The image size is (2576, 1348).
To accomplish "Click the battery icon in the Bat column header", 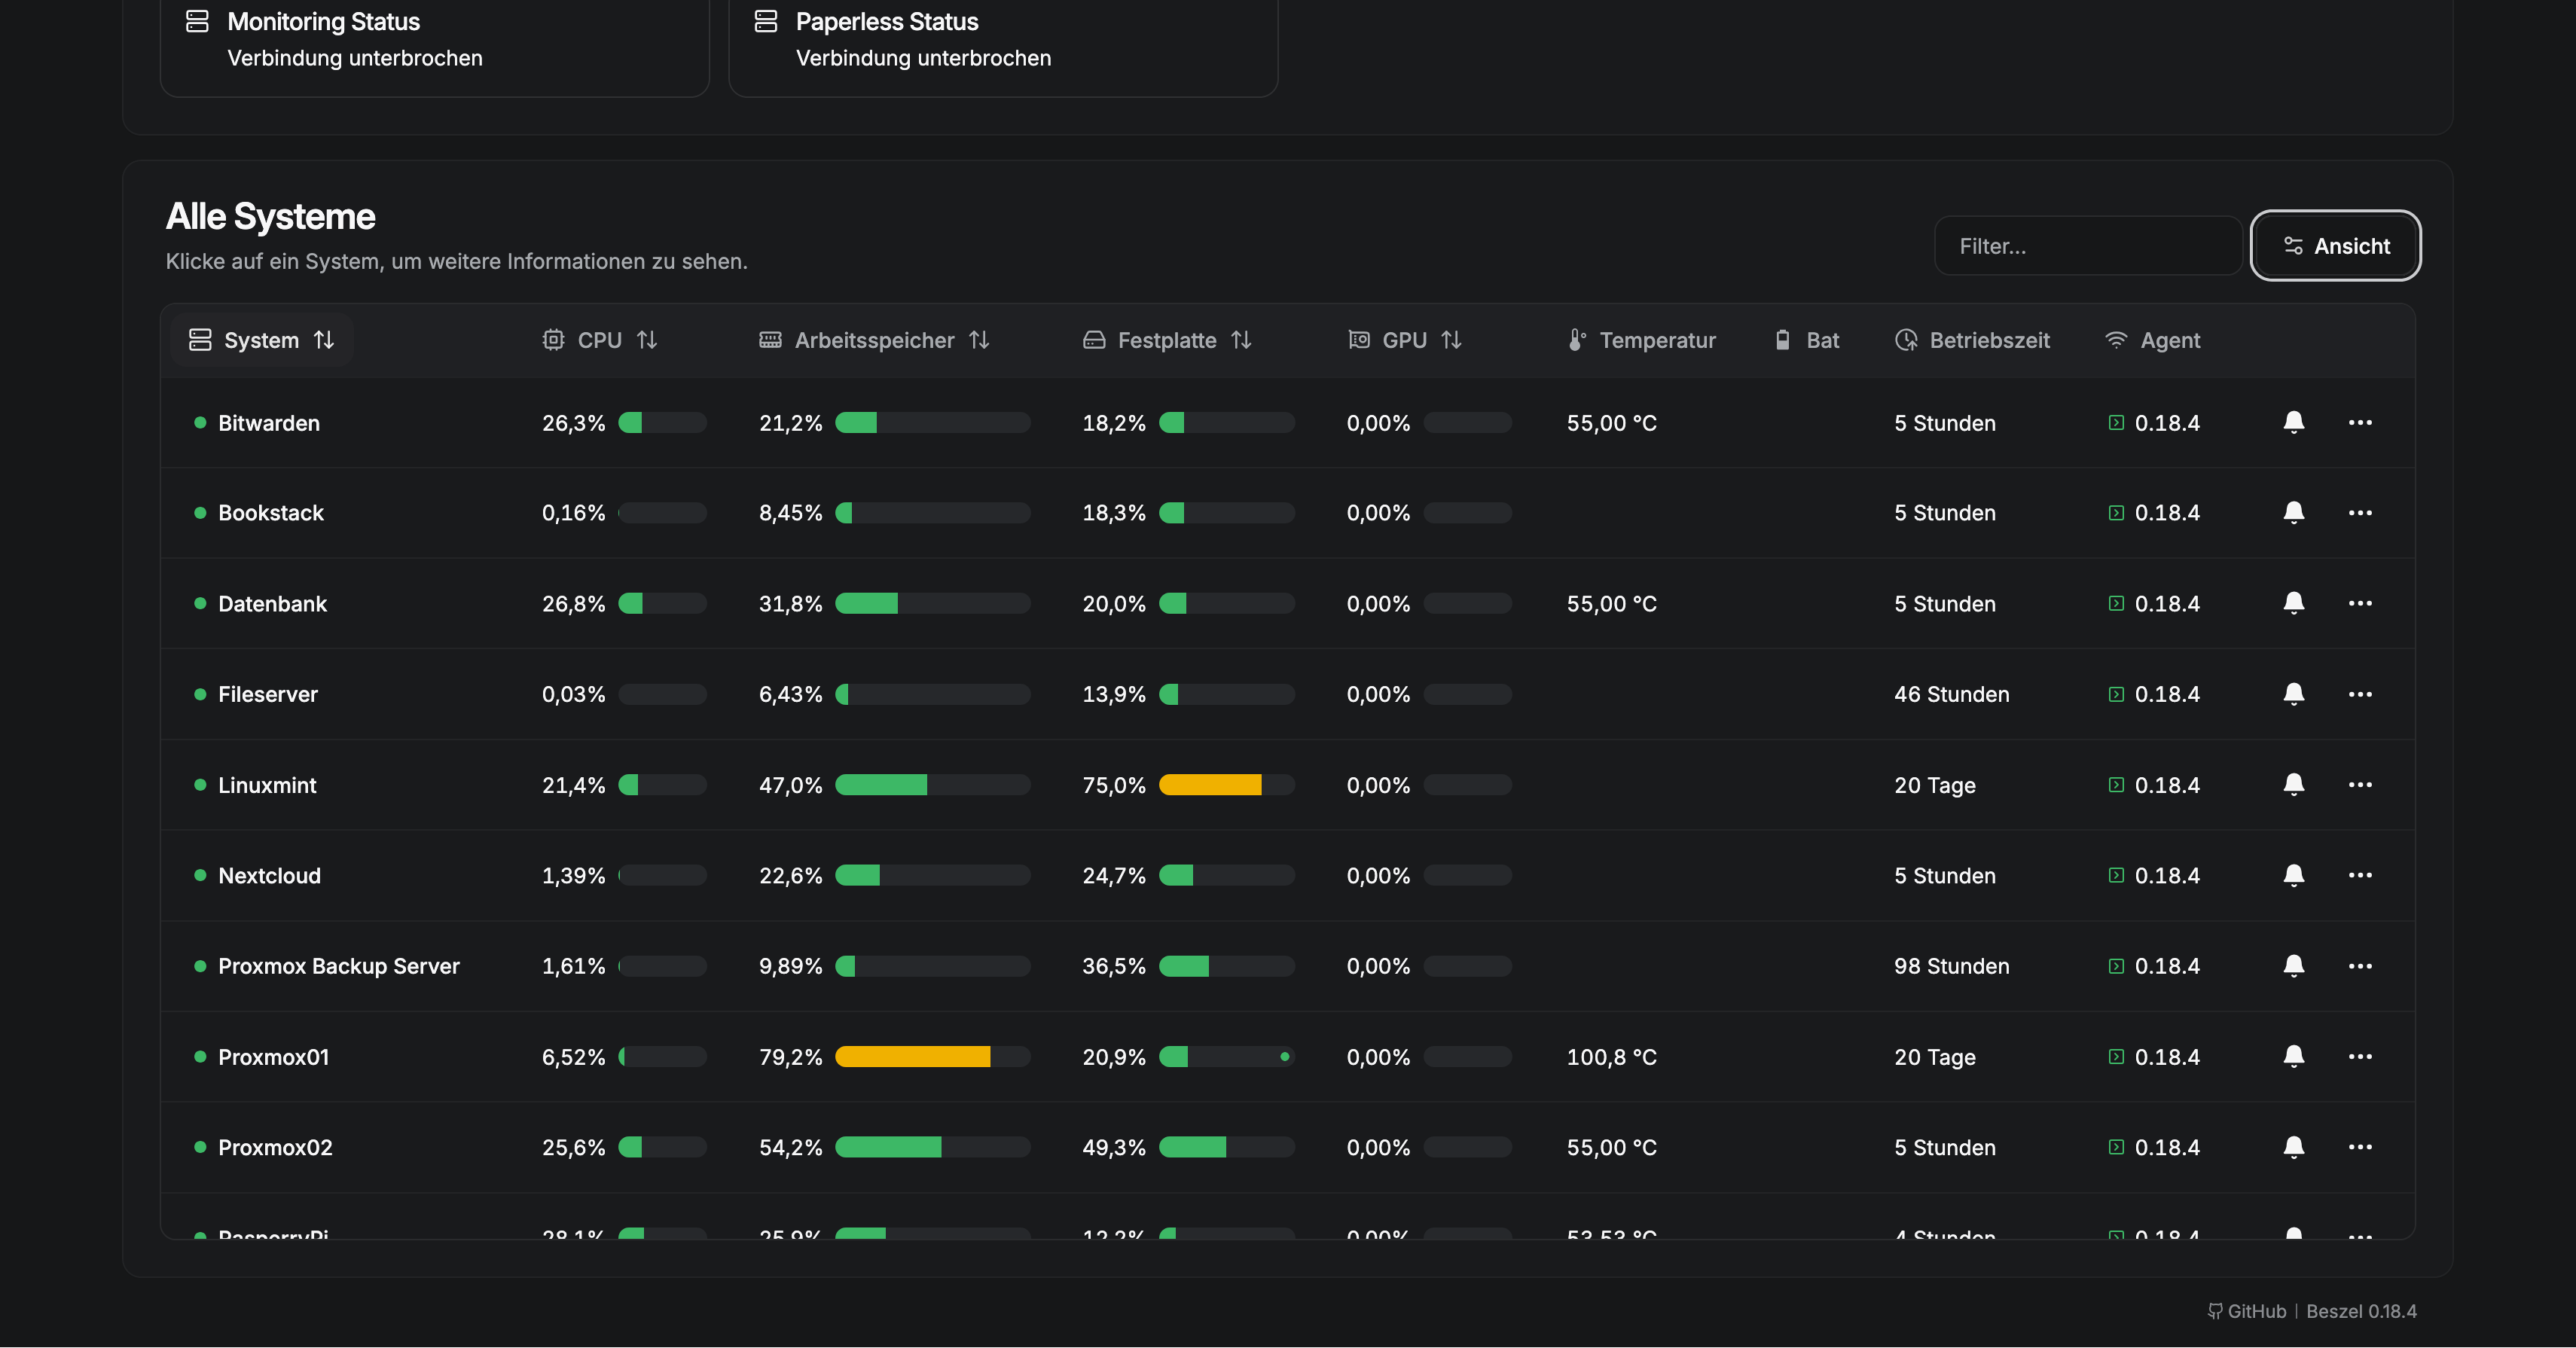I will pos(1782,340).
